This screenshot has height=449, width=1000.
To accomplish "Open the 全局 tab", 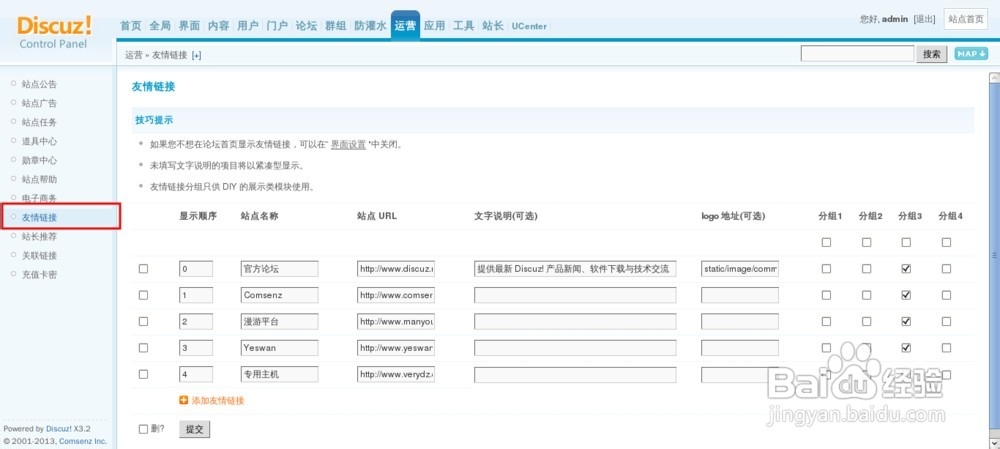I will pyautogui.click(x=160, y=26).
